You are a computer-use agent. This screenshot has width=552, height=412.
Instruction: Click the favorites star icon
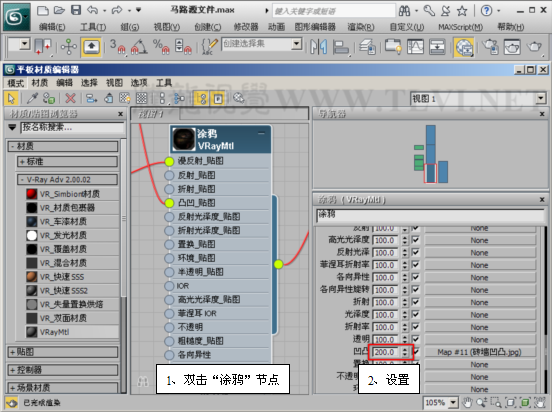462,11
